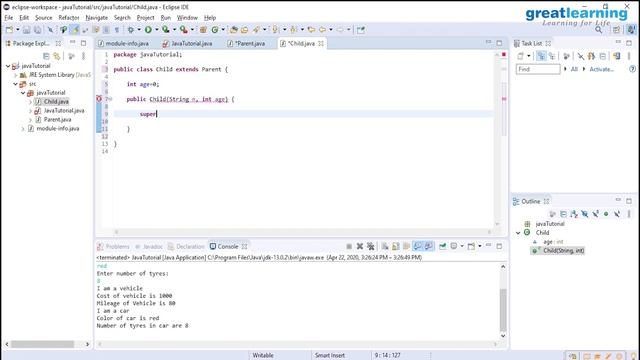Click Remove All Terminated Launches icon
The height and width of the screenshot is (360, 640).
(x=371, y=247)
